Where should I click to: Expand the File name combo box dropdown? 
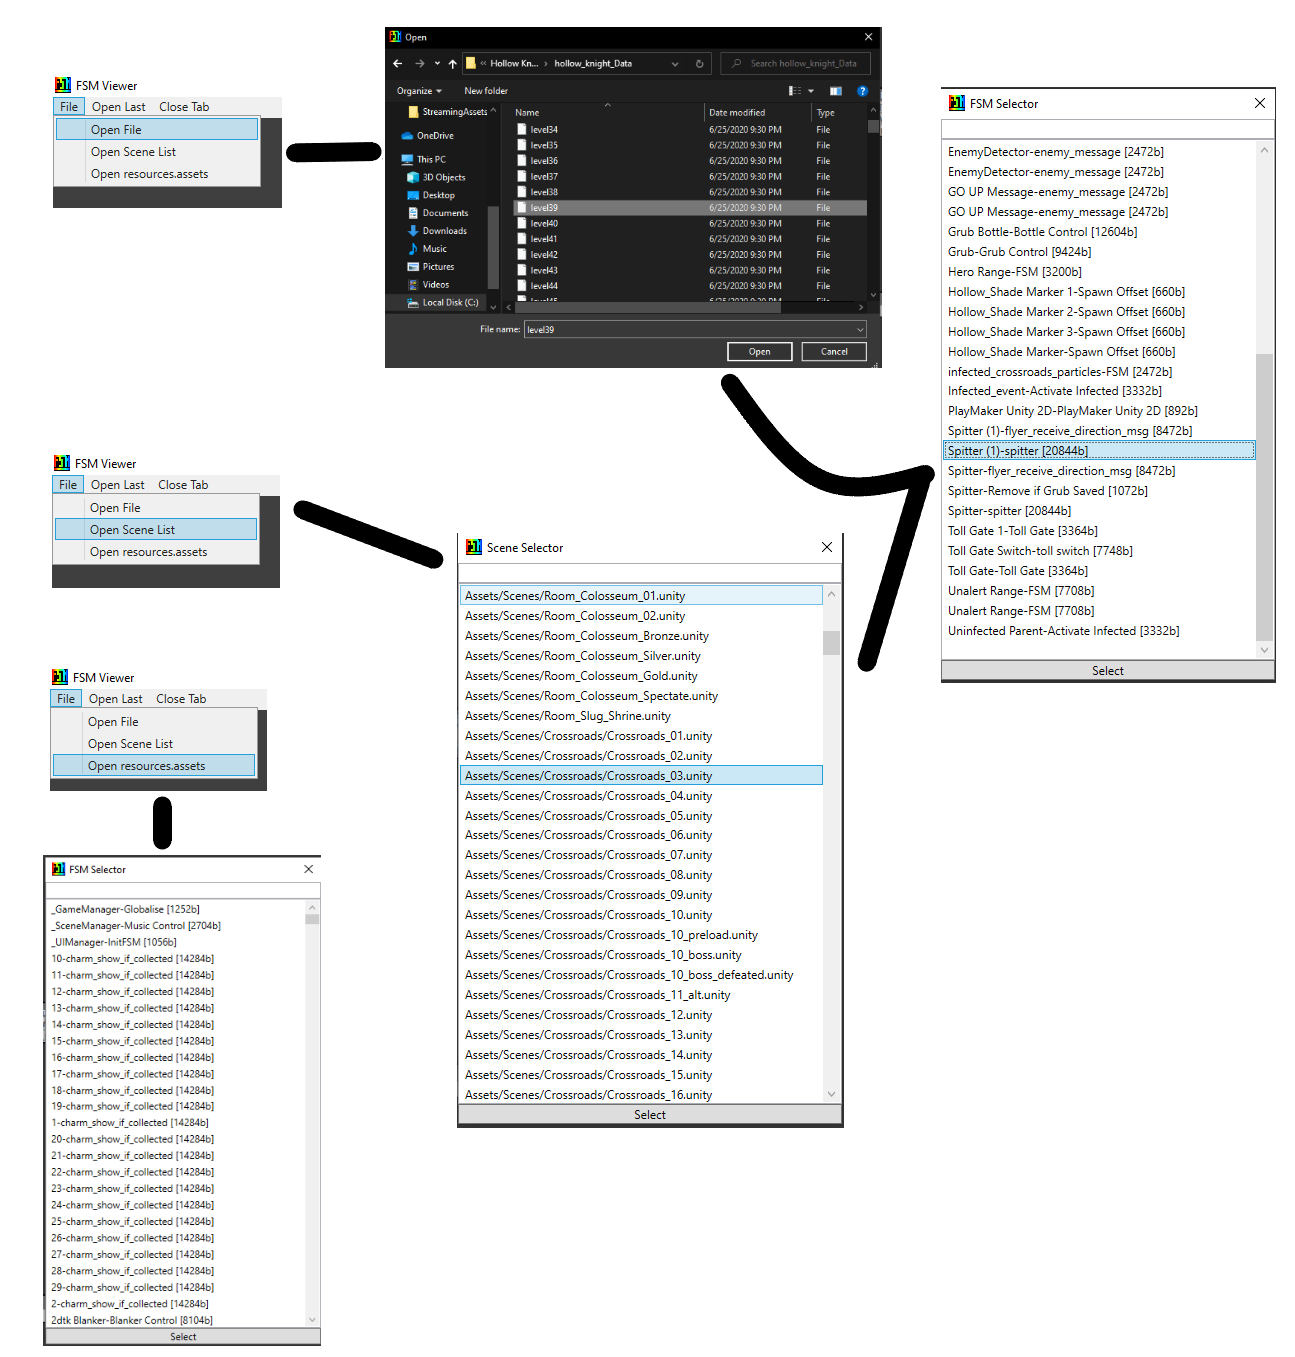click(x=860, y=329)
